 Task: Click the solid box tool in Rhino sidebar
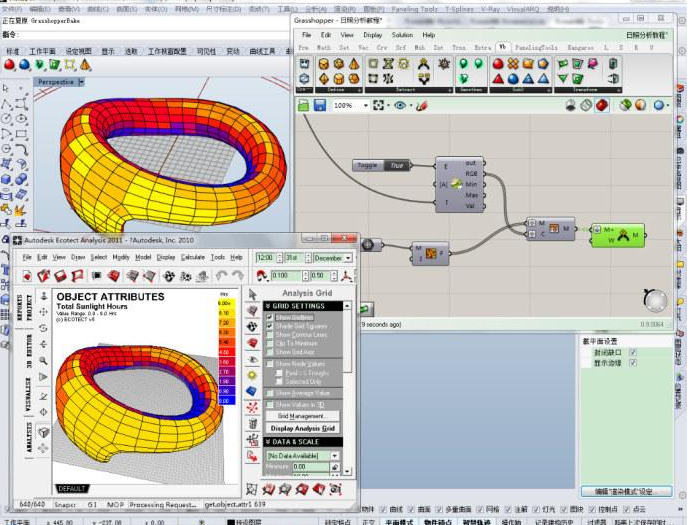[x=6, y=180]
